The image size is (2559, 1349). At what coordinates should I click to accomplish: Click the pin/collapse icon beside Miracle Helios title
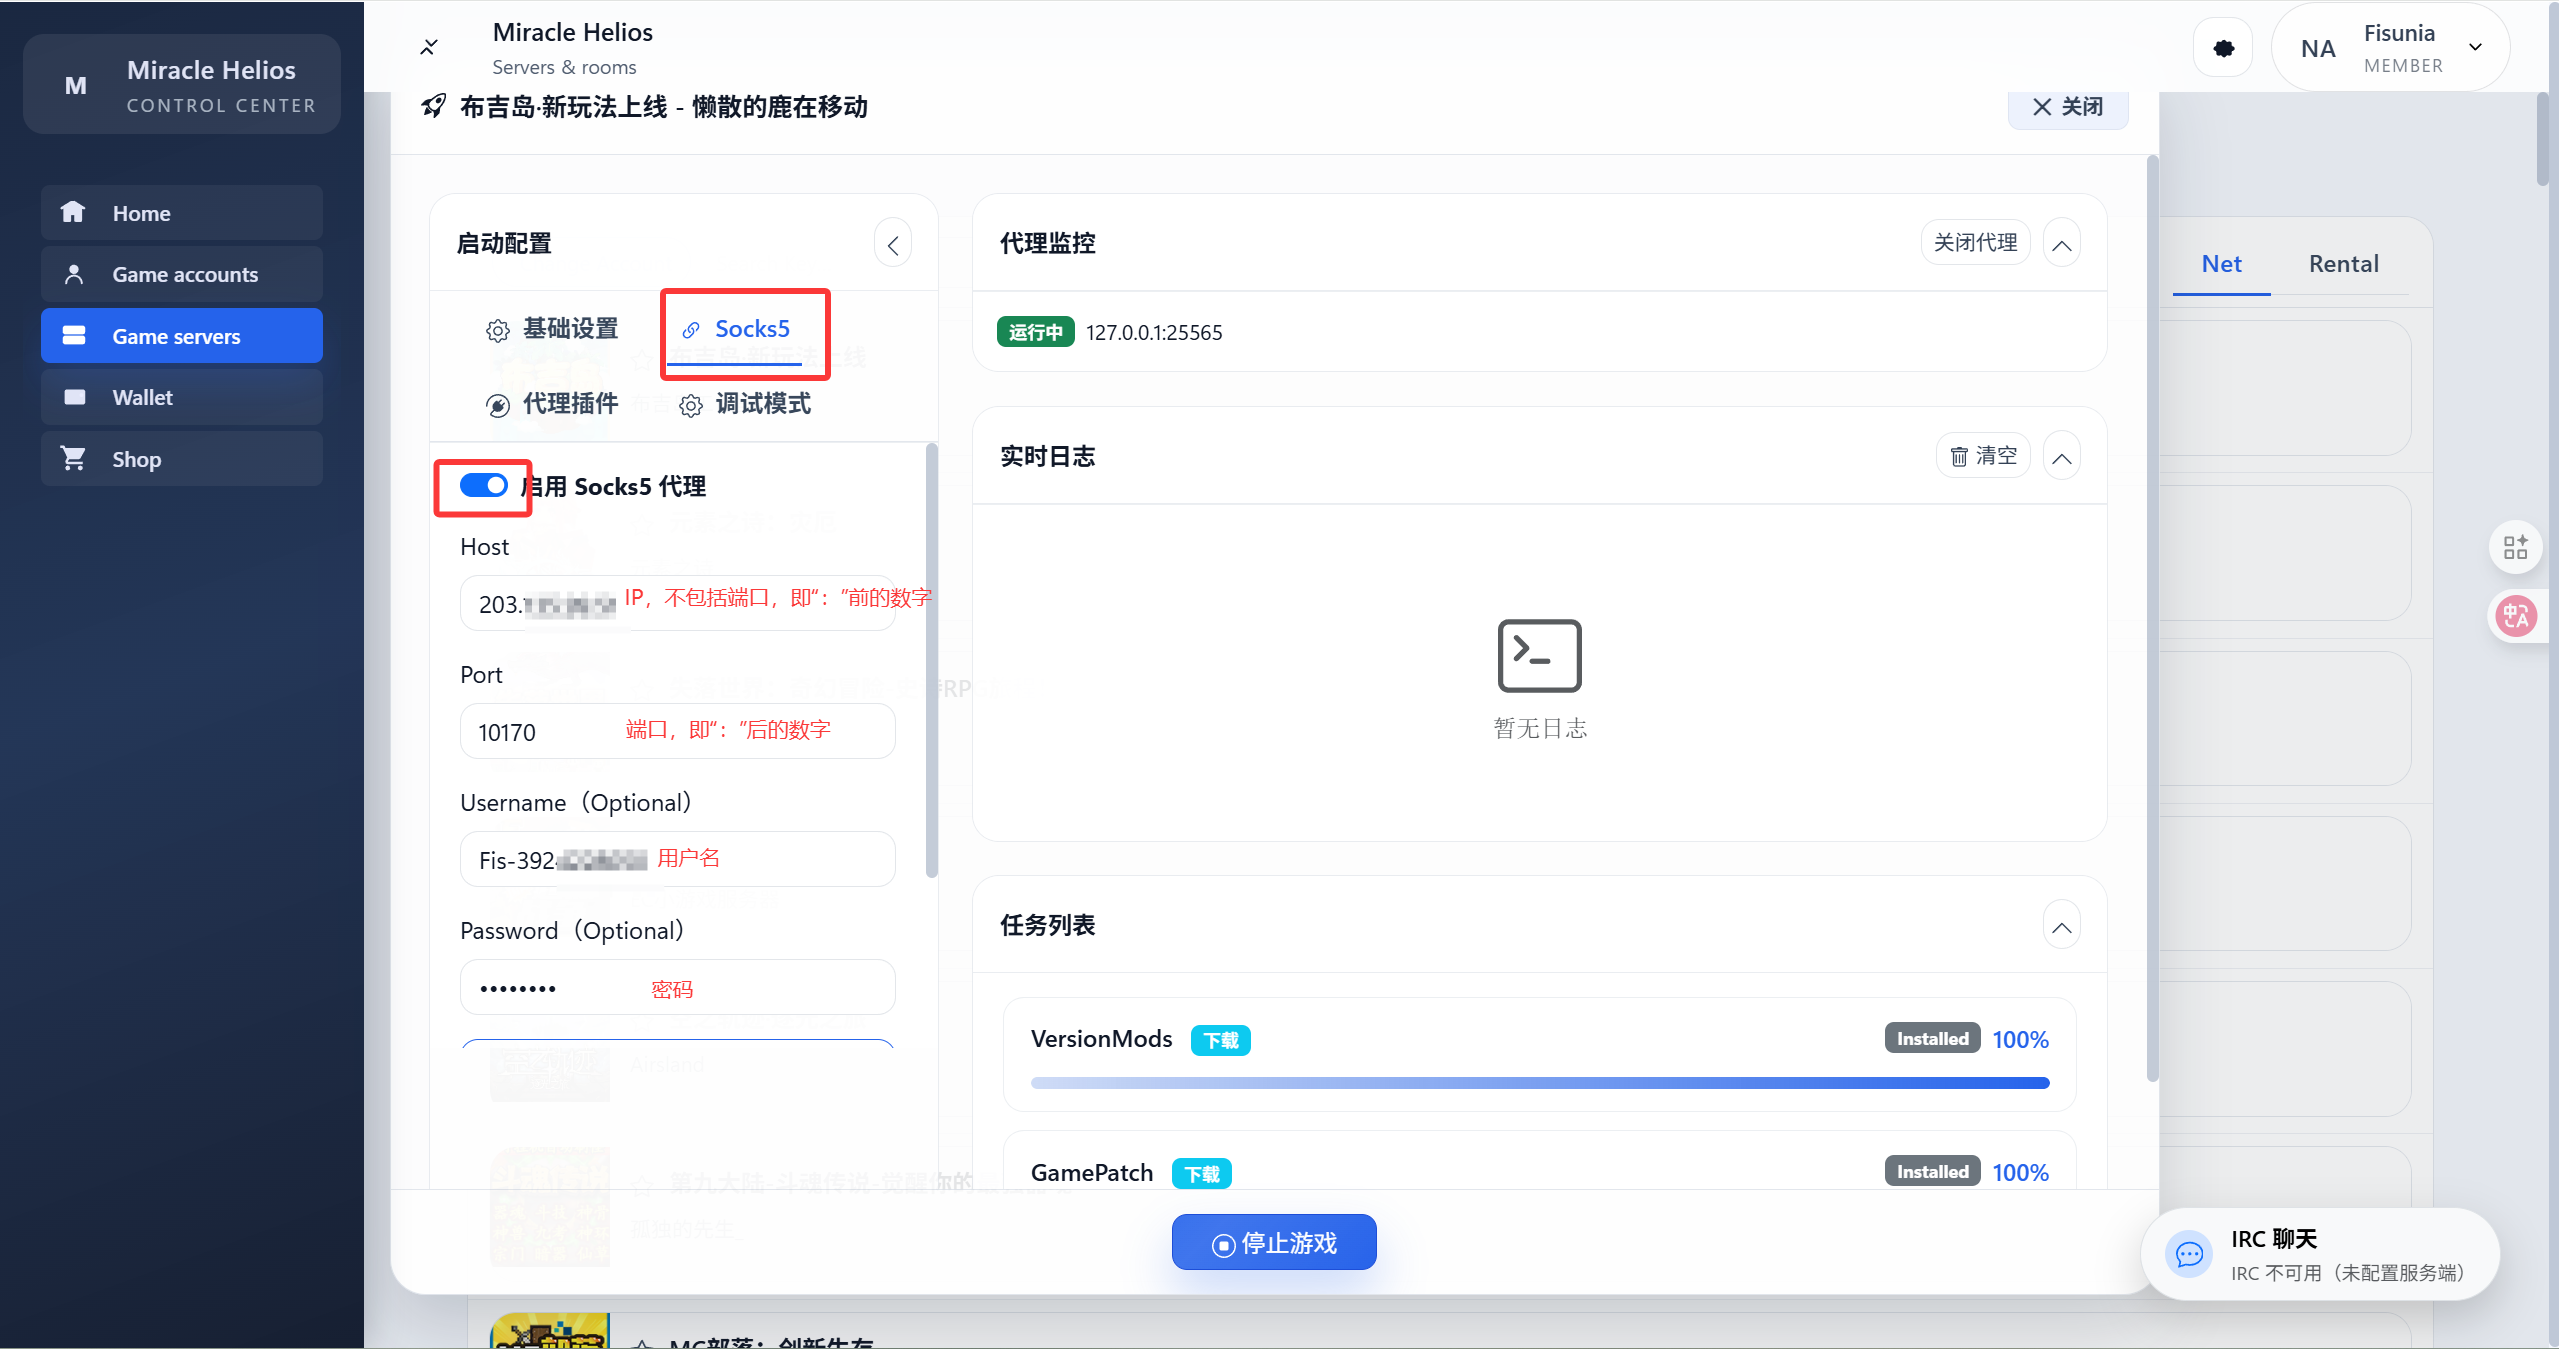pyautogui.click(x=430, y=46)
